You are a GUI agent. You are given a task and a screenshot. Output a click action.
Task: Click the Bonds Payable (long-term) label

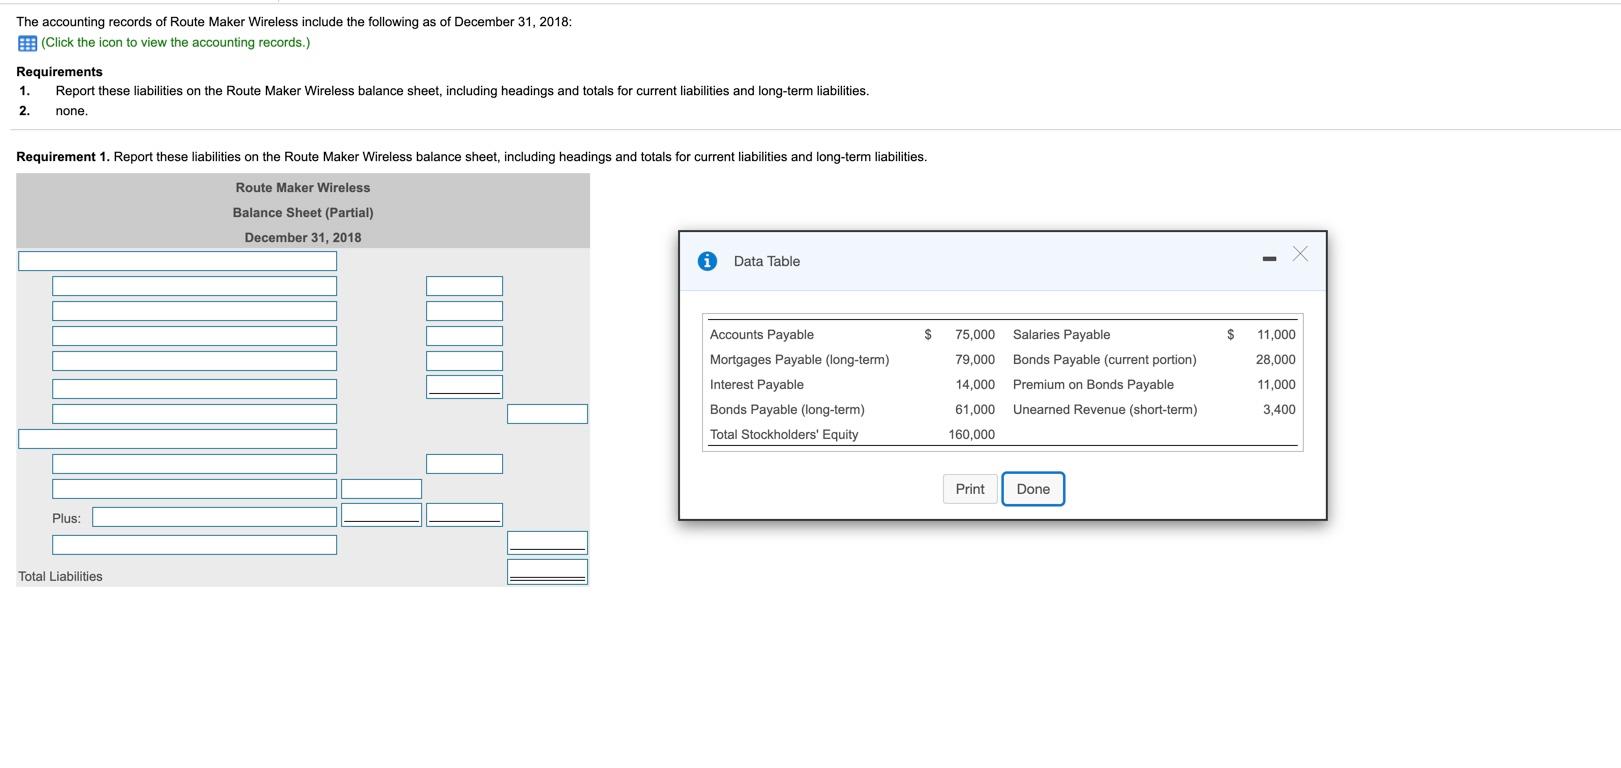click(787, 410)
